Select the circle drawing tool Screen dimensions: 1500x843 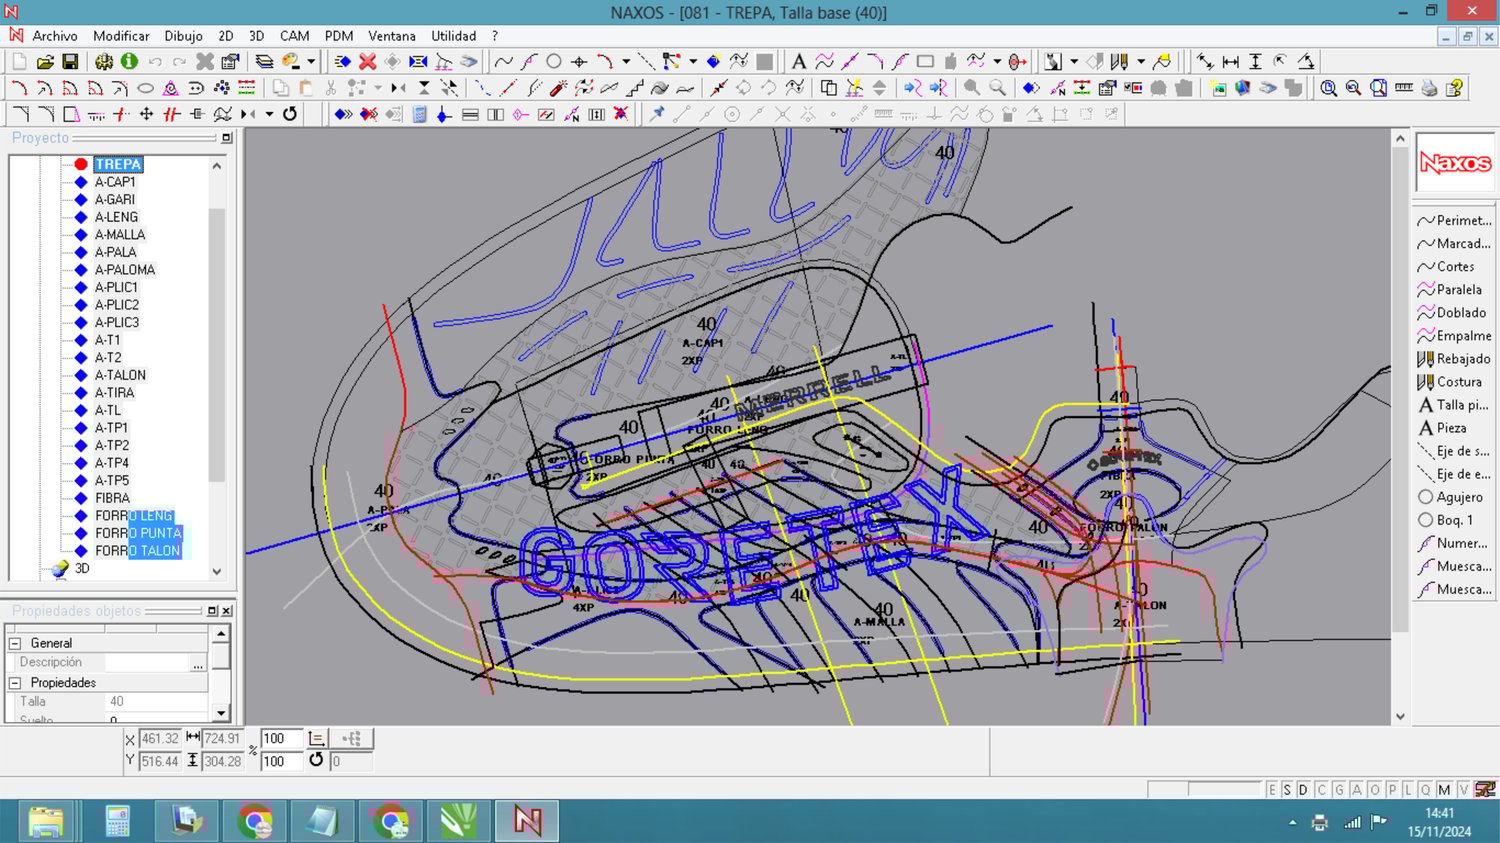coord(553,62)
